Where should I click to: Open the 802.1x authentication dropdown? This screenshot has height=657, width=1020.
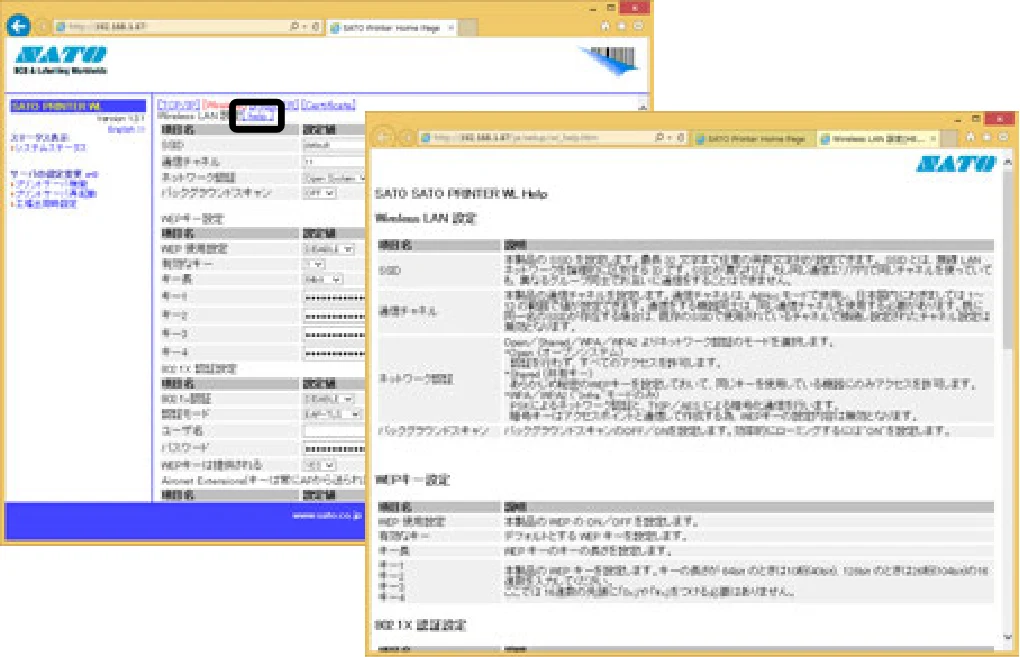[x=329, y=398]
